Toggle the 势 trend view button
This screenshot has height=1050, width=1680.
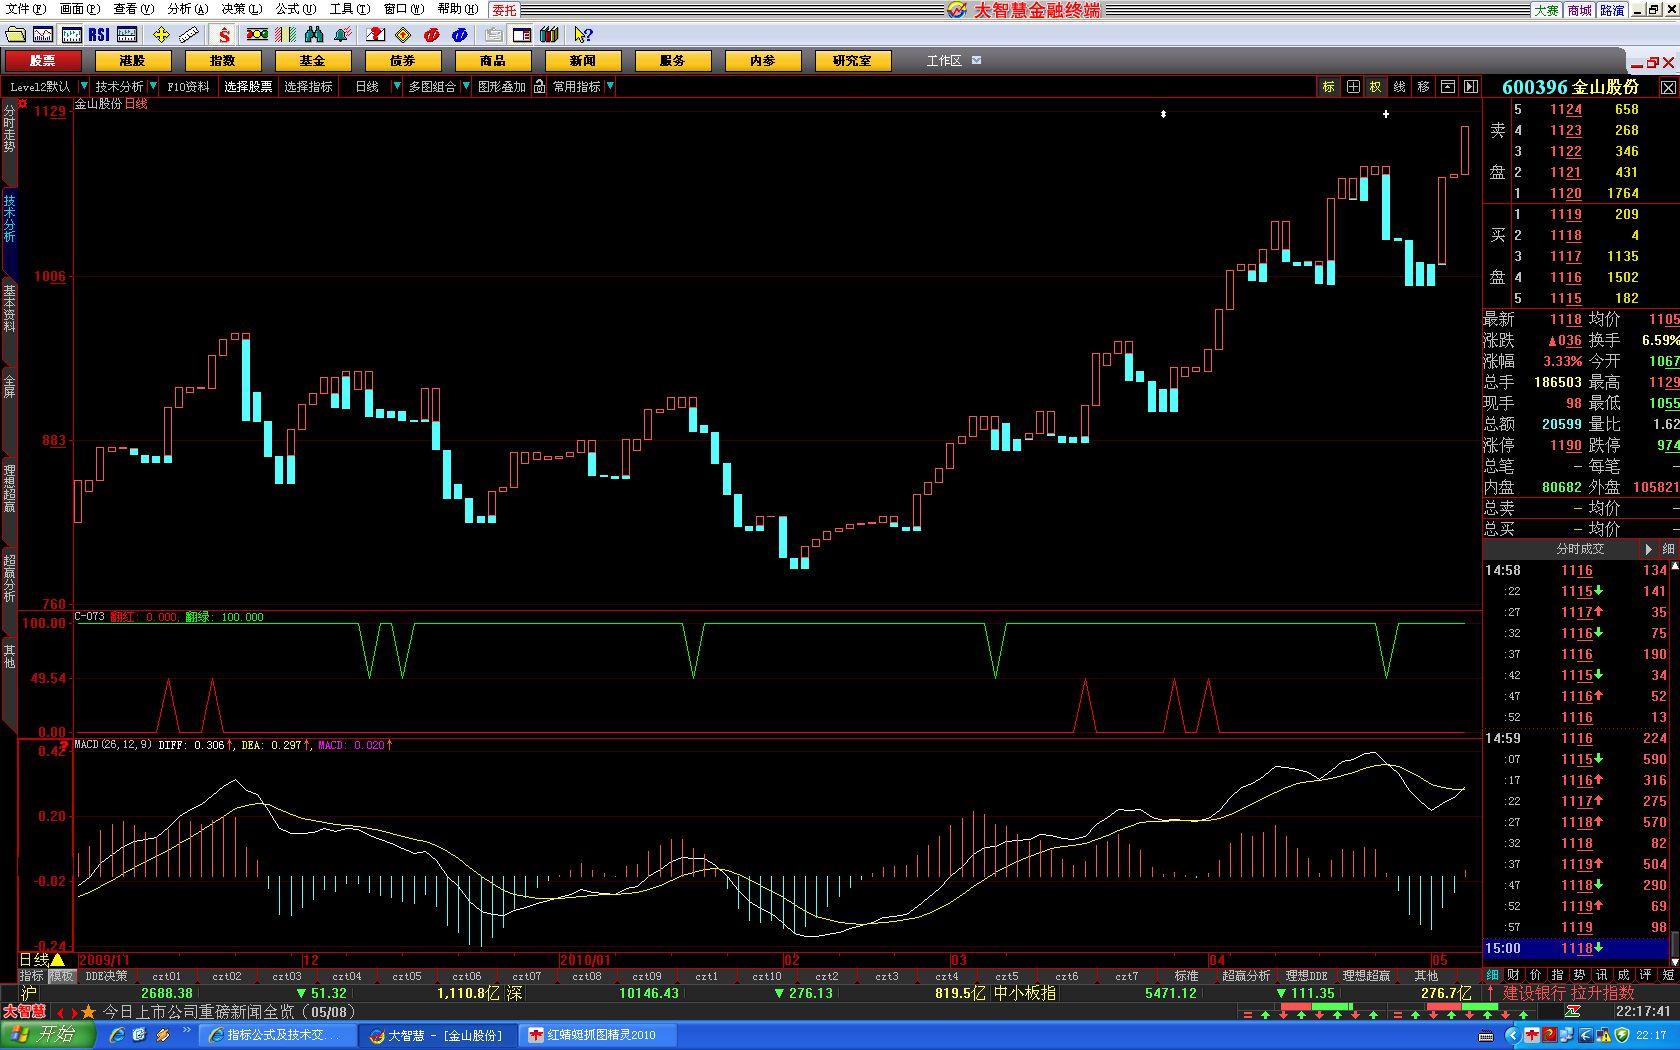[1580, 975]
